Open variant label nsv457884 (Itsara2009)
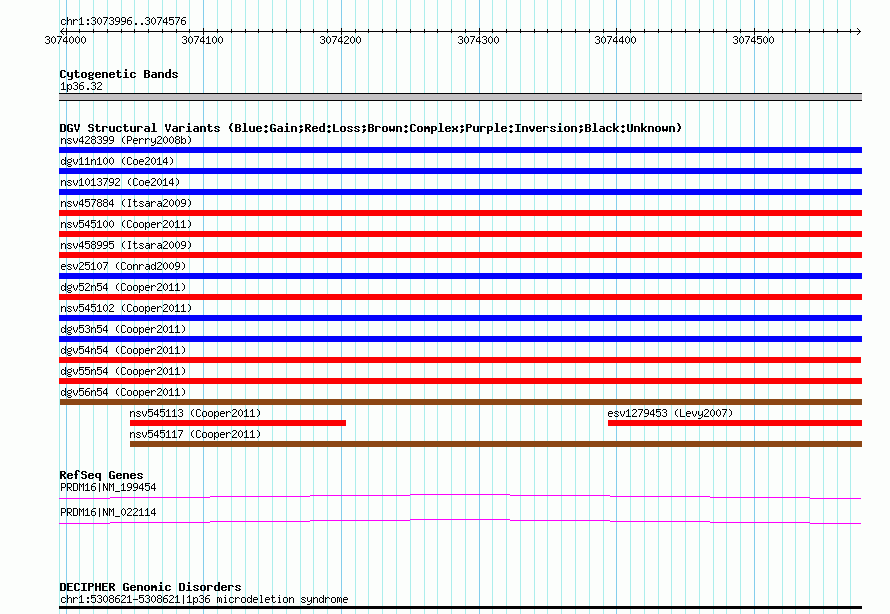This screenshot has height=614, width=890. [126, 203]
